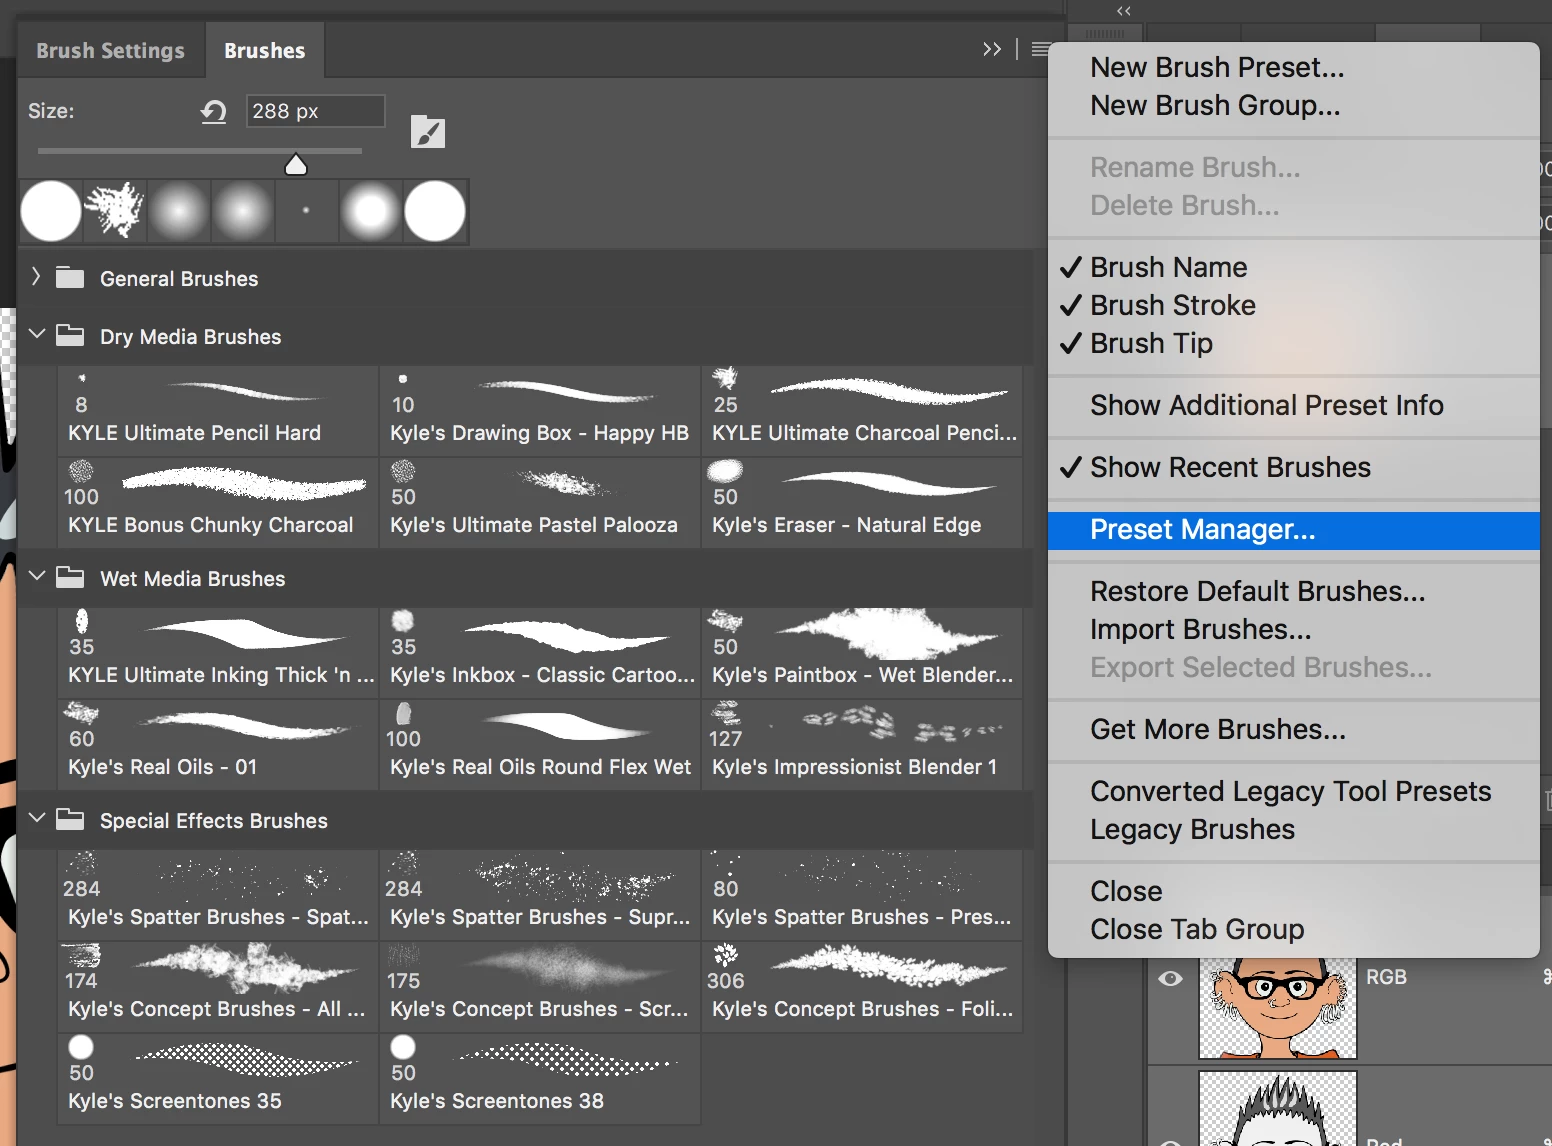Select the tiny dot recent brush
Screen dimensions: 1552x1146
click(x=306, y=211)
